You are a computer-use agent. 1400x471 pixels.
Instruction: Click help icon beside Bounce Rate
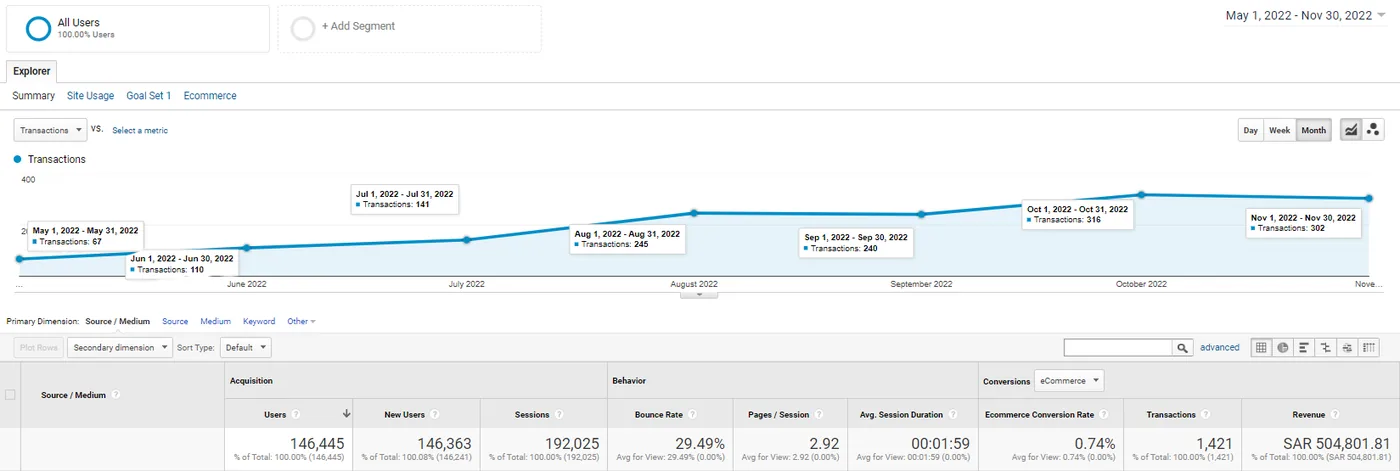pyautogui.click(x=692, y=414)
